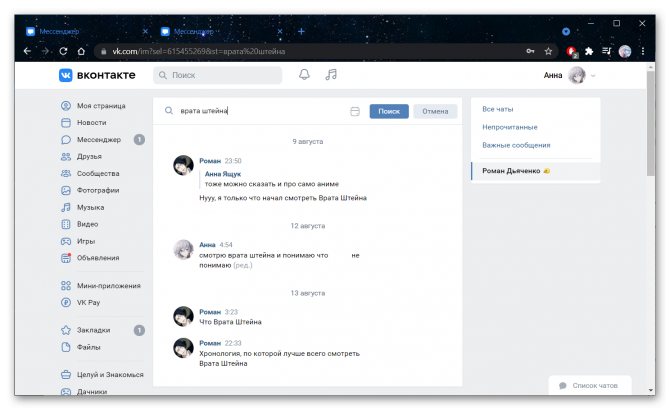
Task: Open Видео in sidebar
Action: [x=87, y=224]
